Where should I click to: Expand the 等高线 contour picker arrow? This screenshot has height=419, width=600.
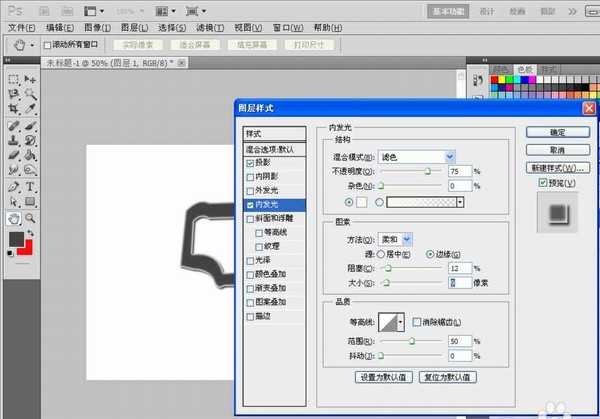401,322
